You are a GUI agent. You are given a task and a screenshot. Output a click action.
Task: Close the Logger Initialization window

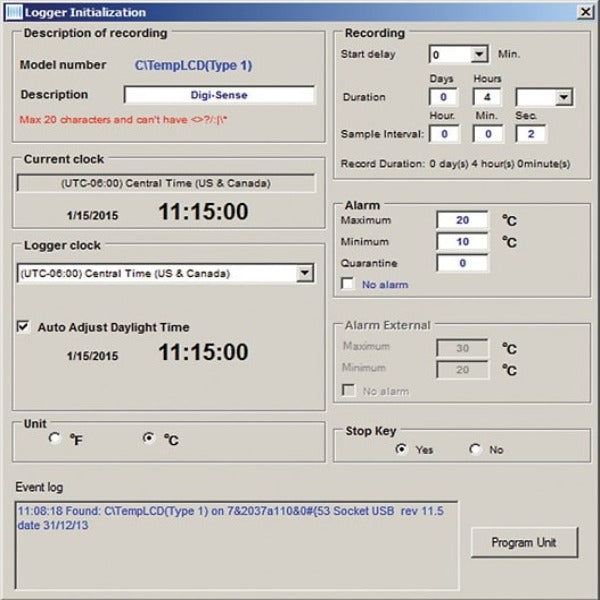pos(583,12)
